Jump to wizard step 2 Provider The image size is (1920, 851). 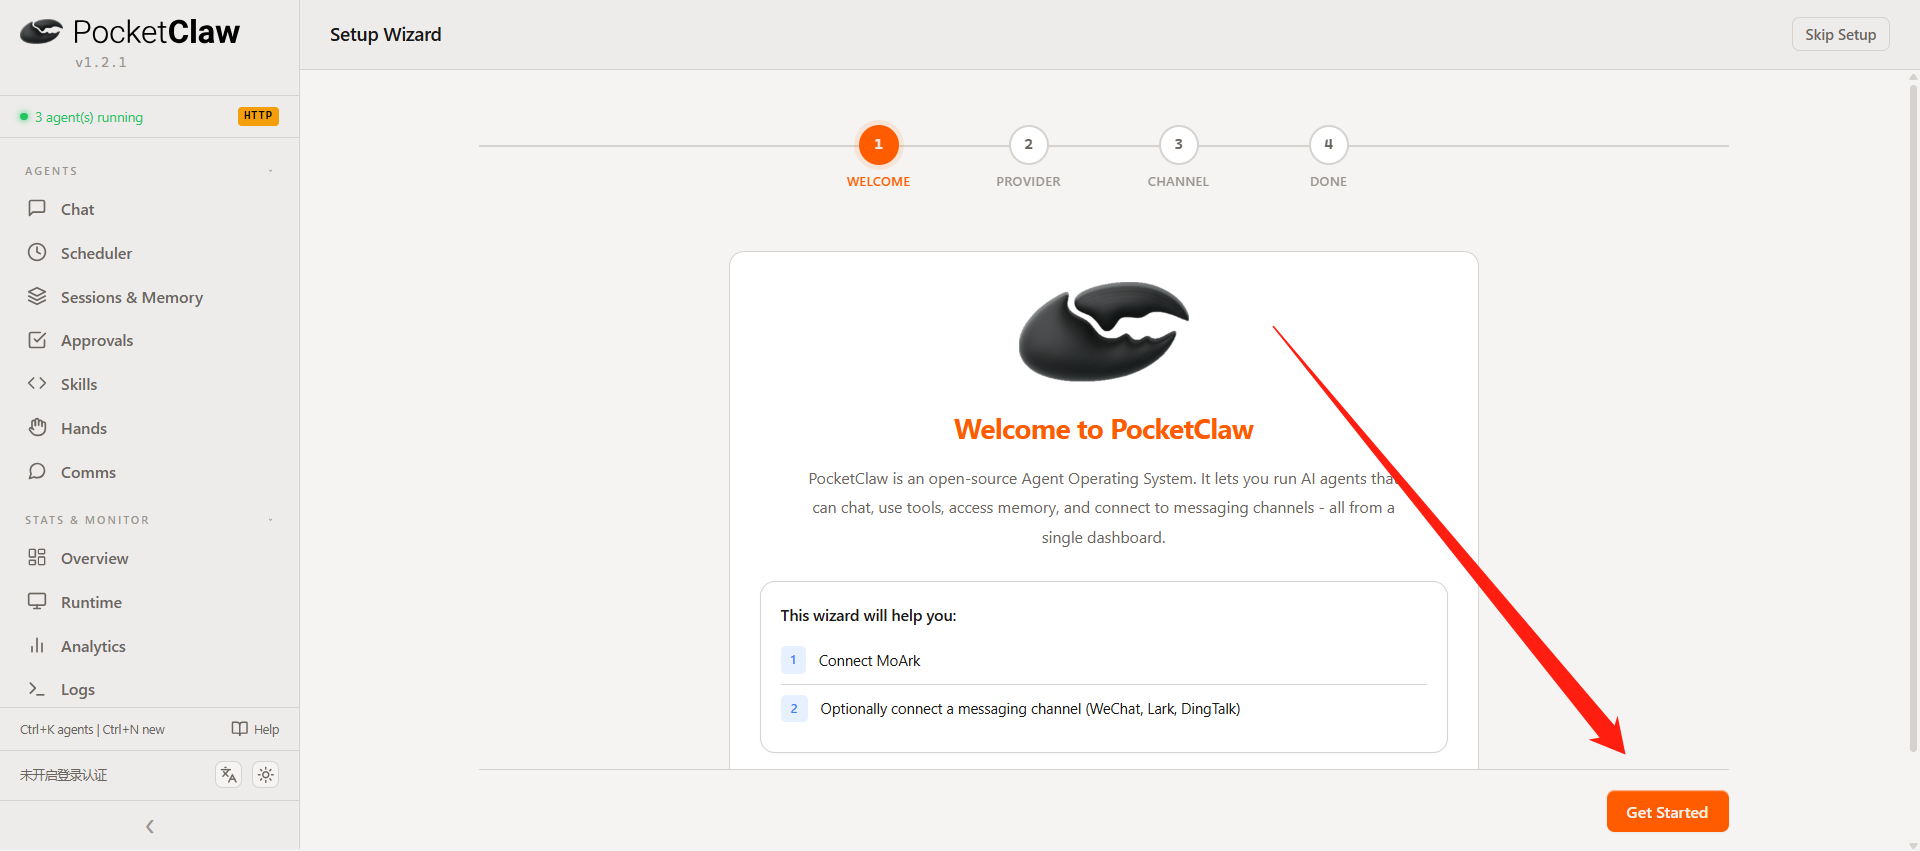pyautogui.click(x=1028, y=145)
